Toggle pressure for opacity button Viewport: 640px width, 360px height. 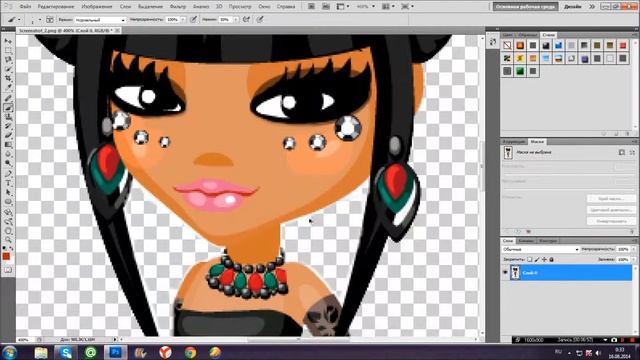(193, 20)
